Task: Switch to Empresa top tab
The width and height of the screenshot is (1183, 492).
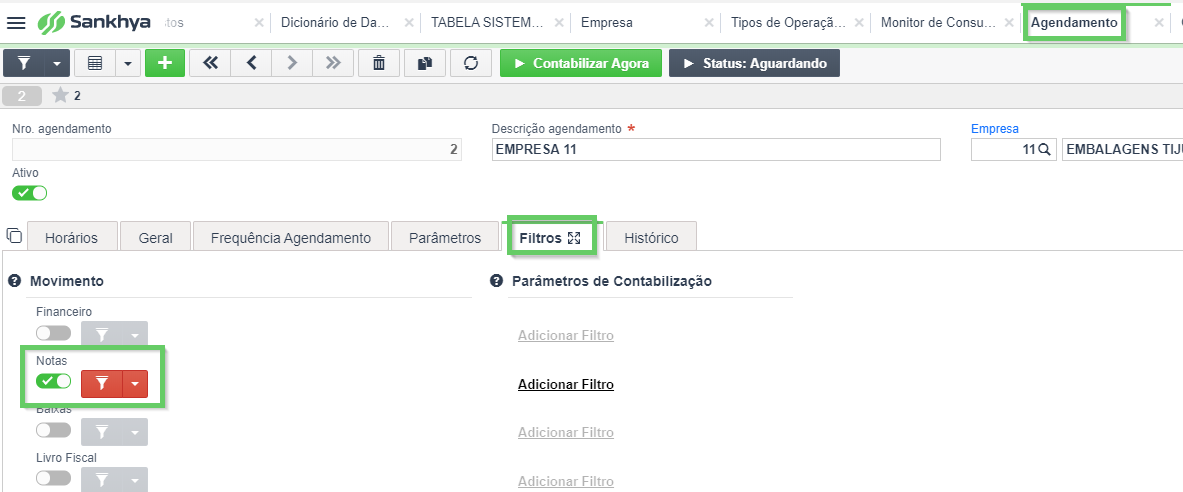Action: tap(607, 23)
